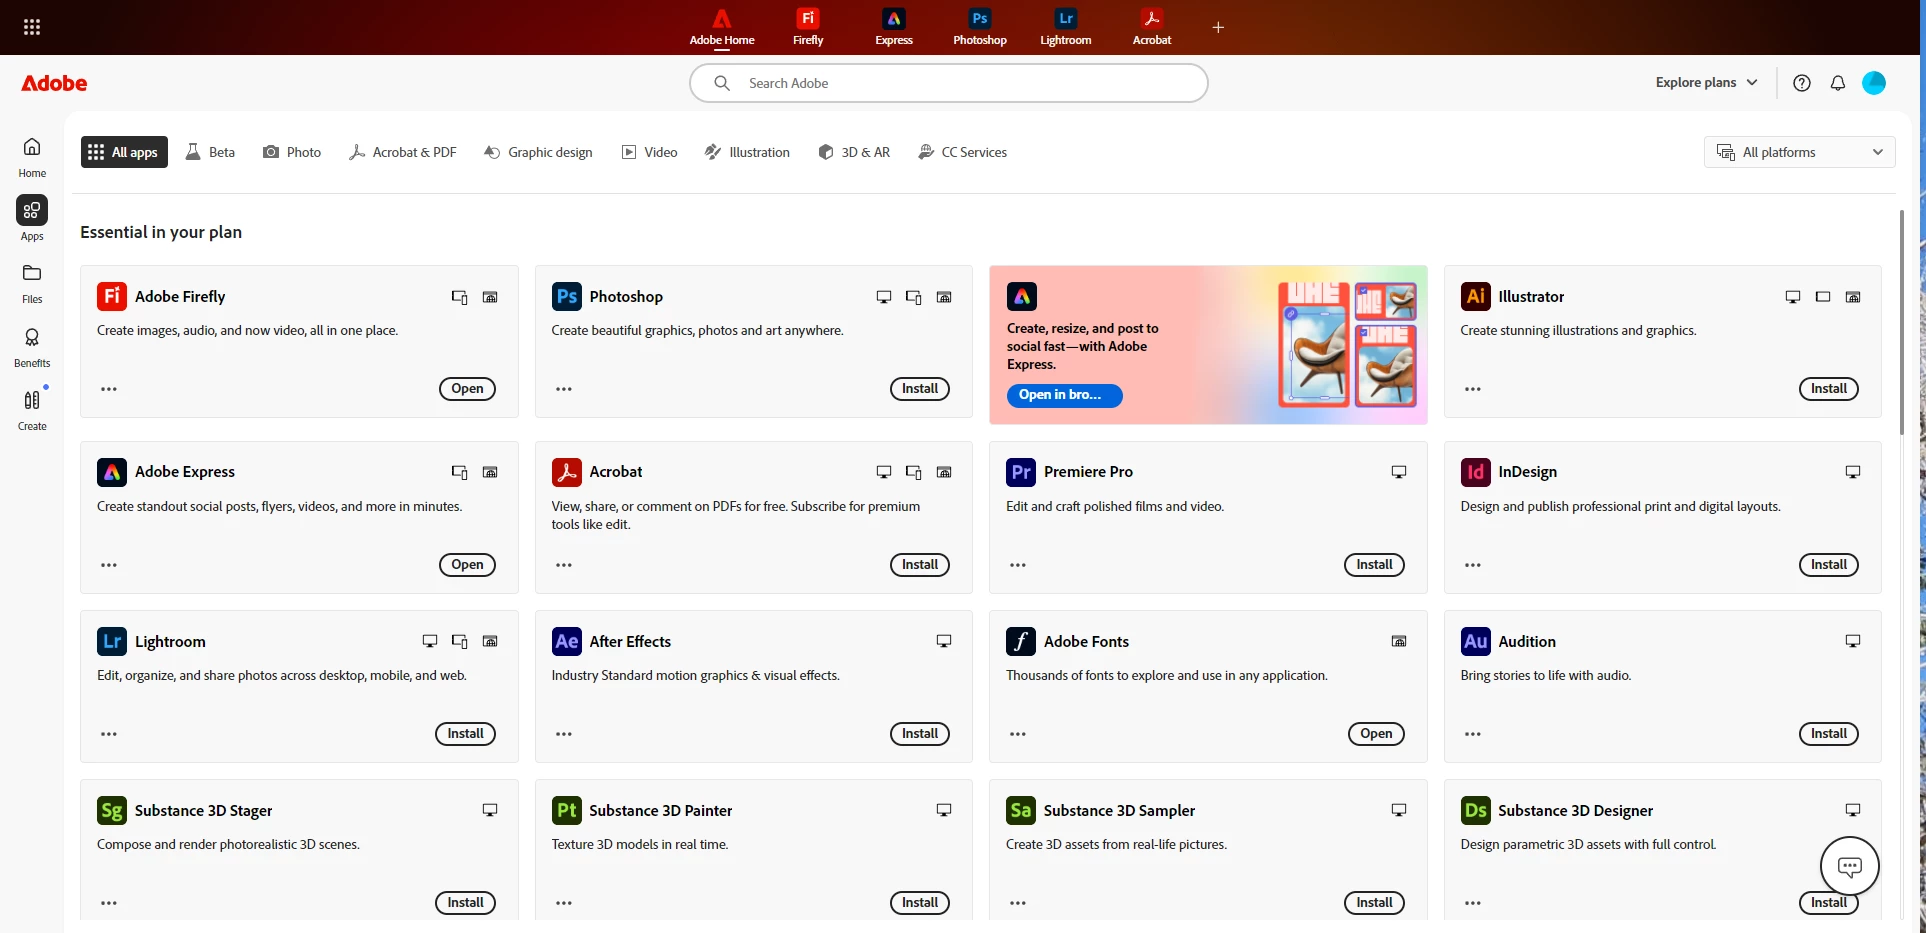1926x933 pixels.
Task: Install Illustrator
Action: (x=1829, y=389)
